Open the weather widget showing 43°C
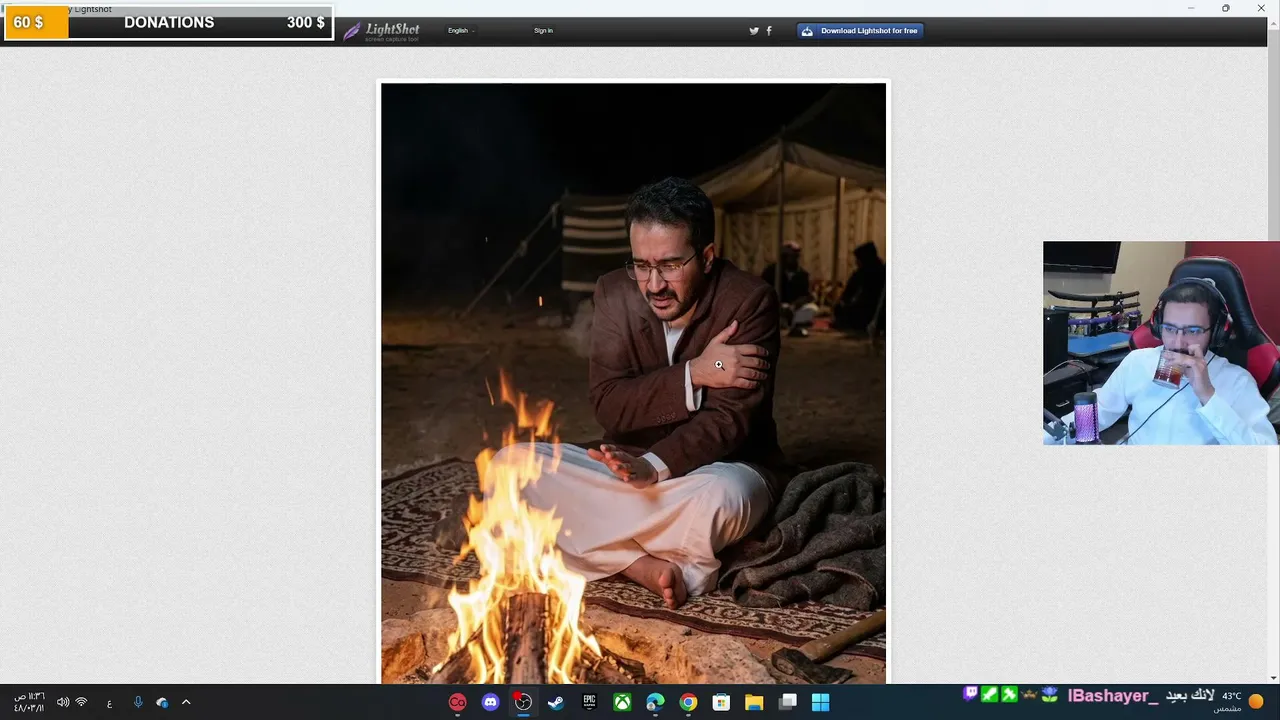The height and width of the screenshot is (720, 1280). [x=1241, y=701]
